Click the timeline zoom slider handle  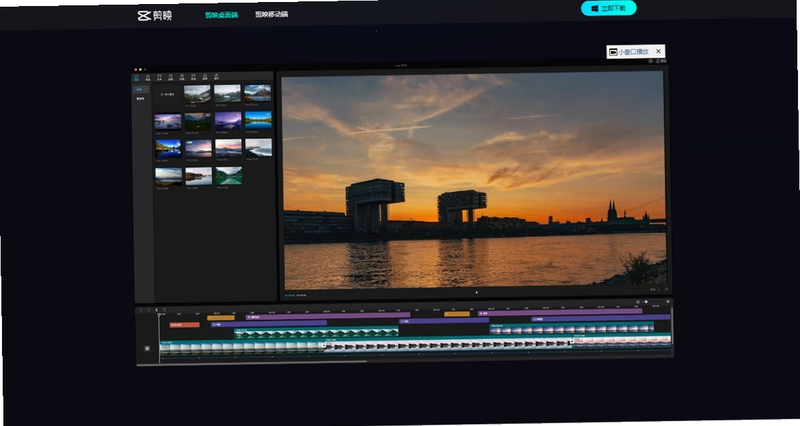(x=646, y=302)
